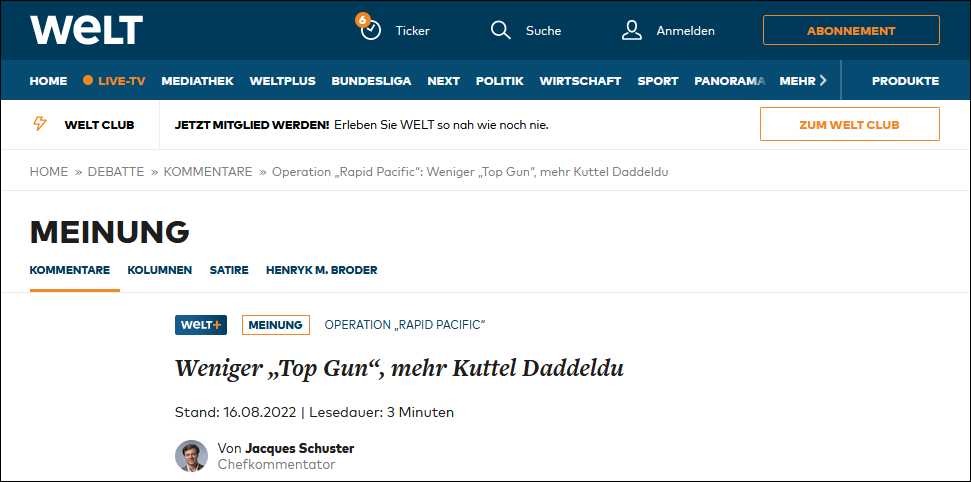Select the KOLUMNEN tab
Image resolution: width=971 pixels, height=482 pixels.
tap(160, 270)
